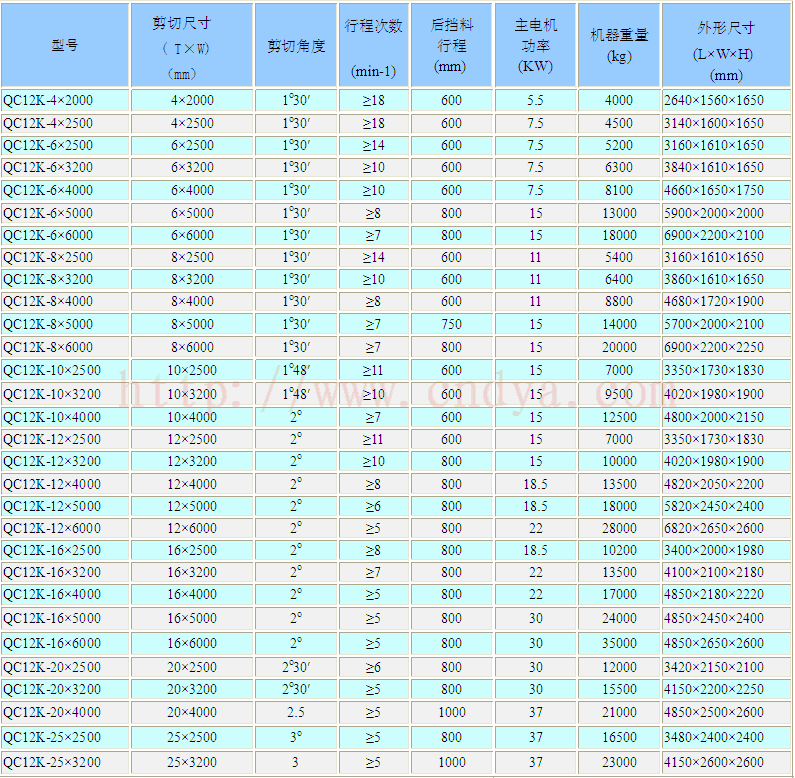Click the 机器重量 (kg) header cell

click(x=619, y=46)
